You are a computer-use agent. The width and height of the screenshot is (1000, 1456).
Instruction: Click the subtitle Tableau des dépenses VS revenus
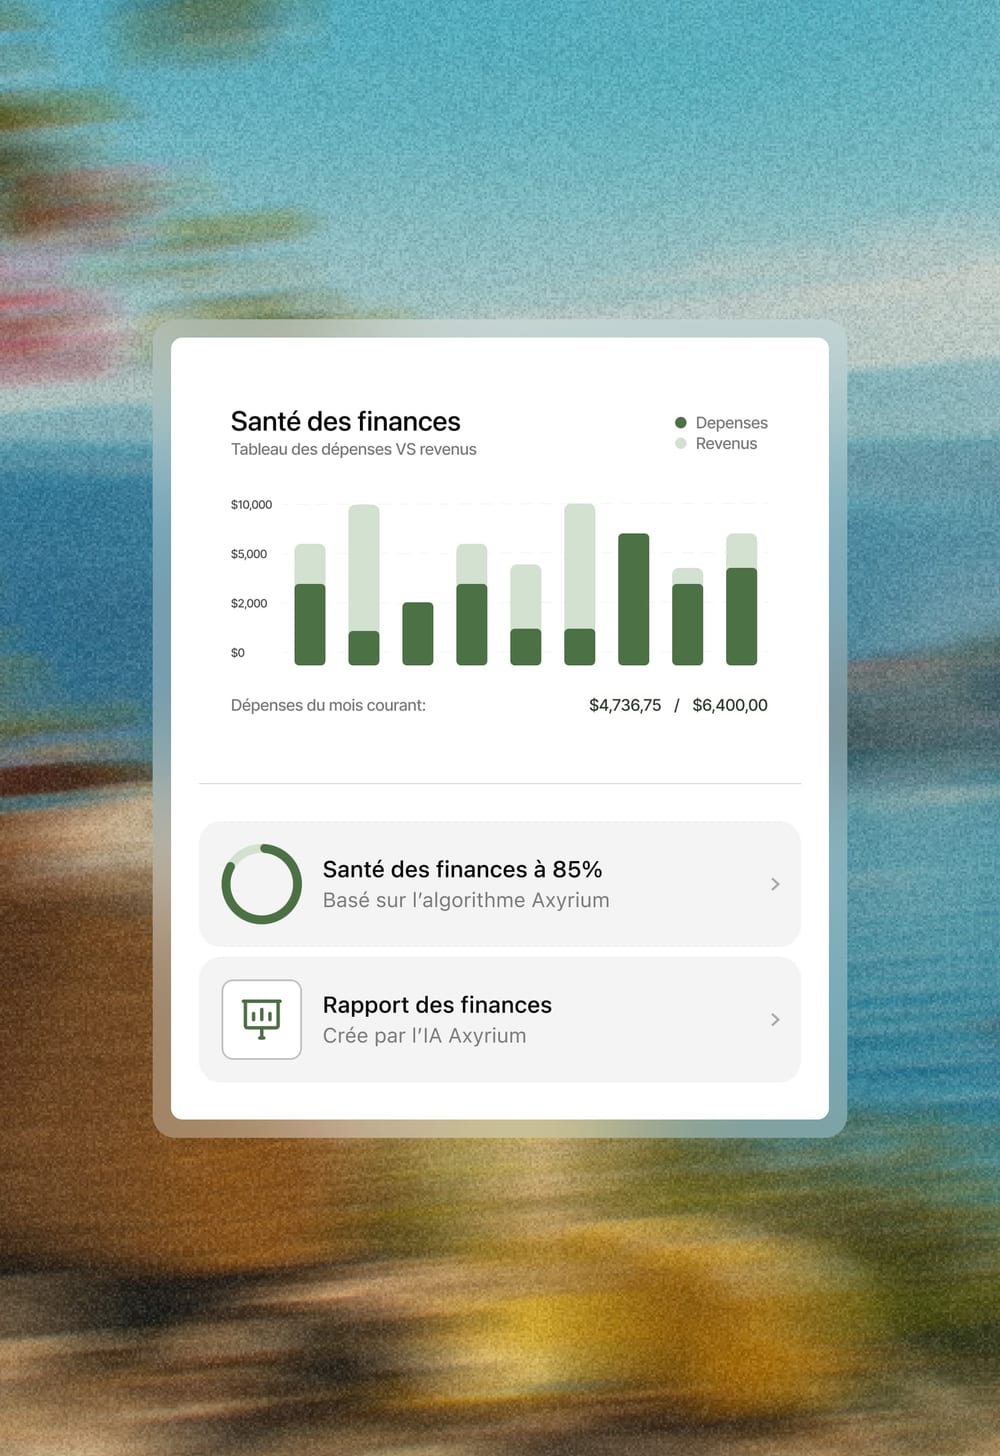(x=354, y=449)
